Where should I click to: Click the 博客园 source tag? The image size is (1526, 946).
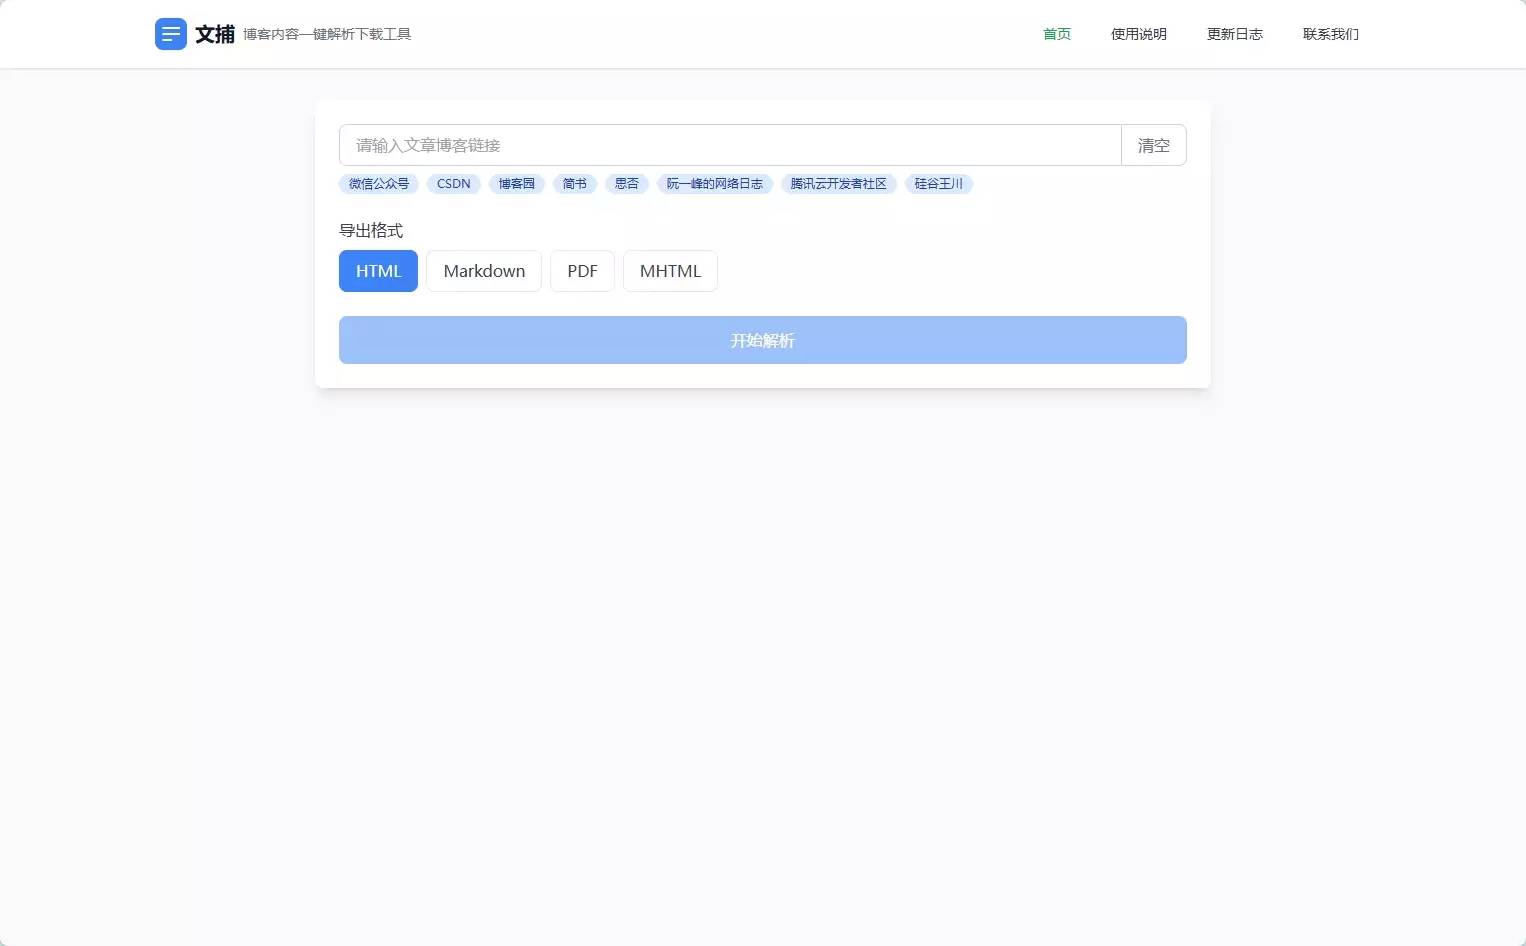tap(516, 183)
